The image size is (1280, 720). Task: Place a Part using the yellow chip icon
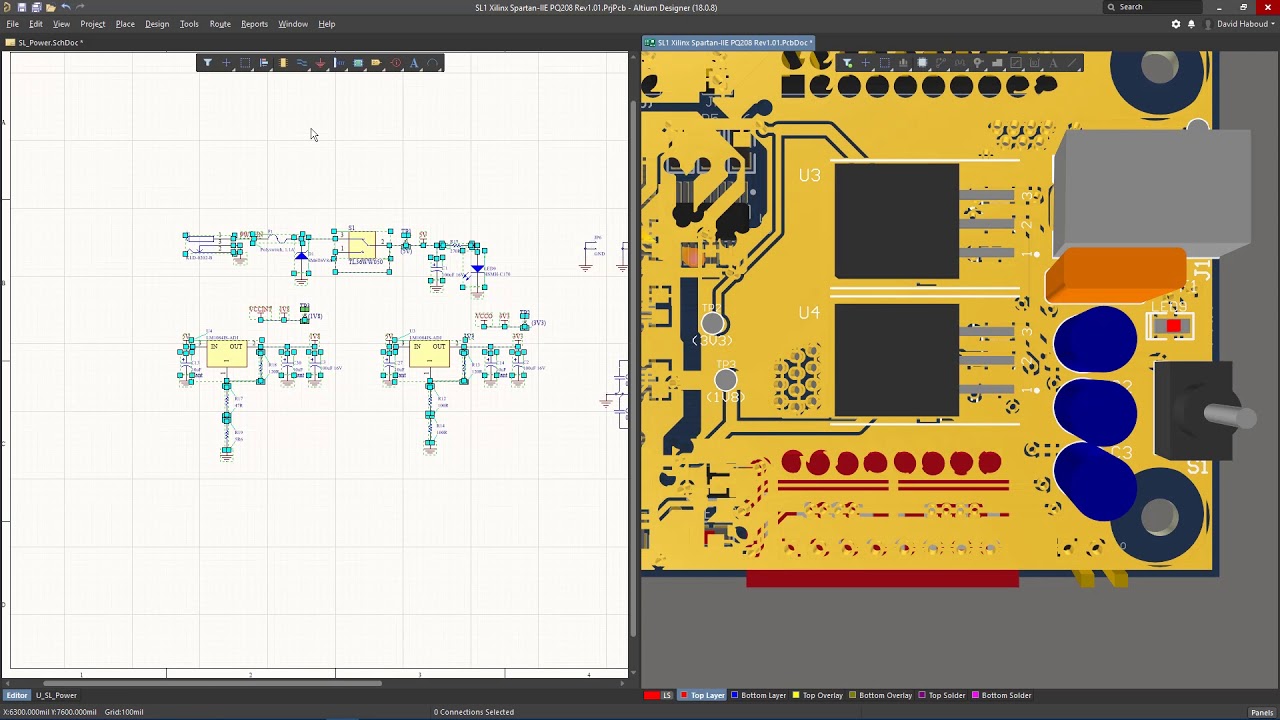click(283, 63)
